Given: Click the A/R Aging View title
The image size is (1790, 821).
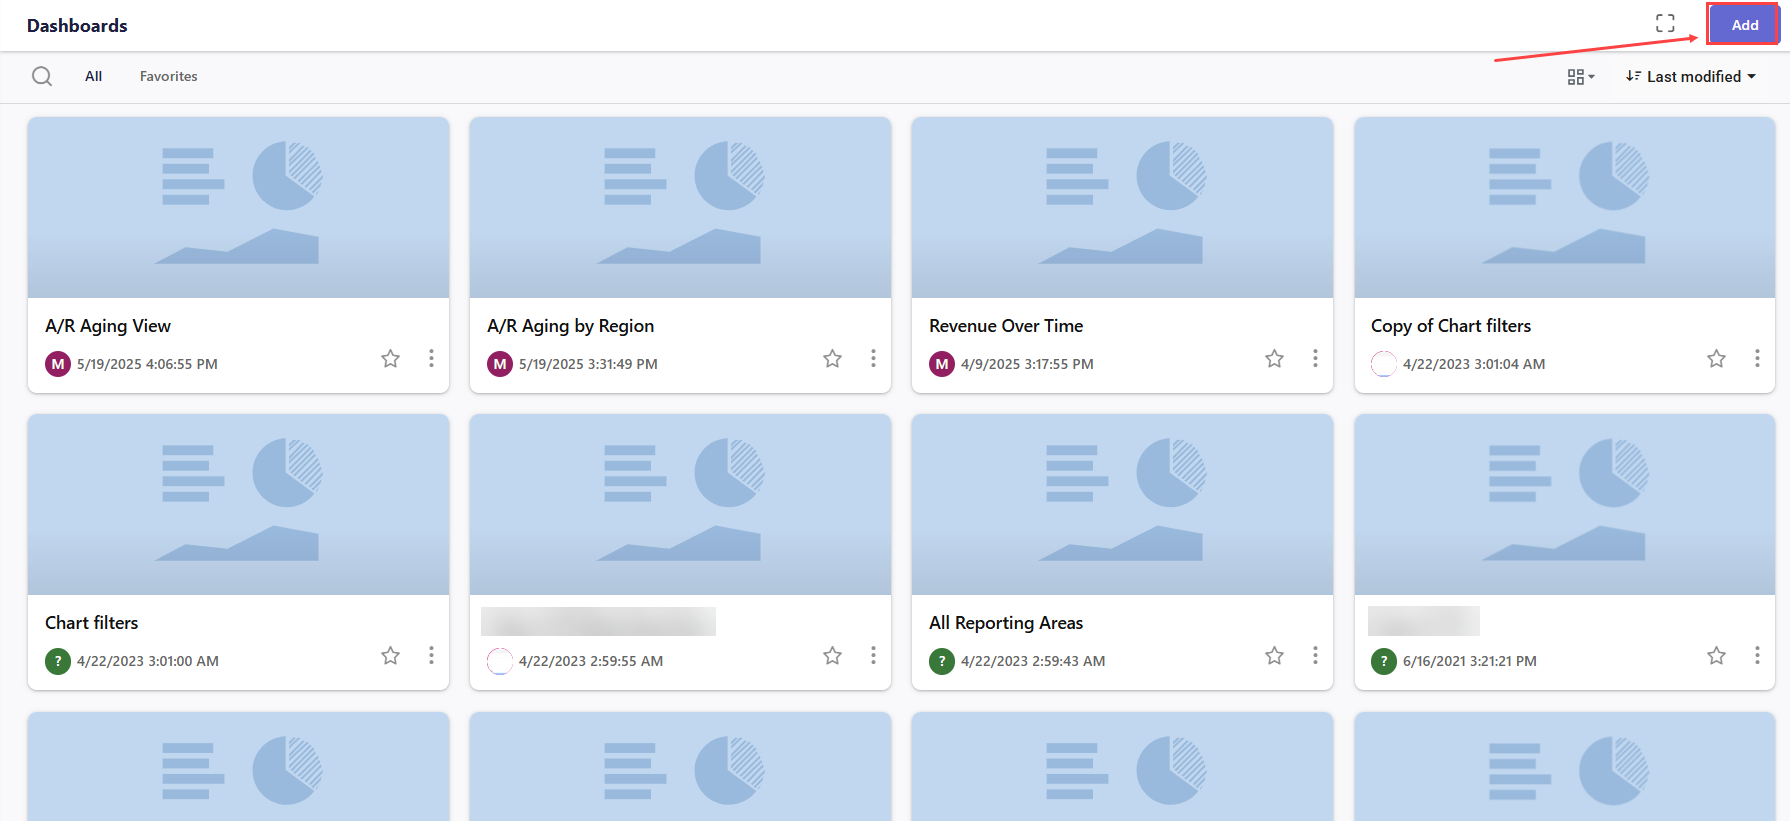Looking at the screenshot, I should [x=108, y=326].
